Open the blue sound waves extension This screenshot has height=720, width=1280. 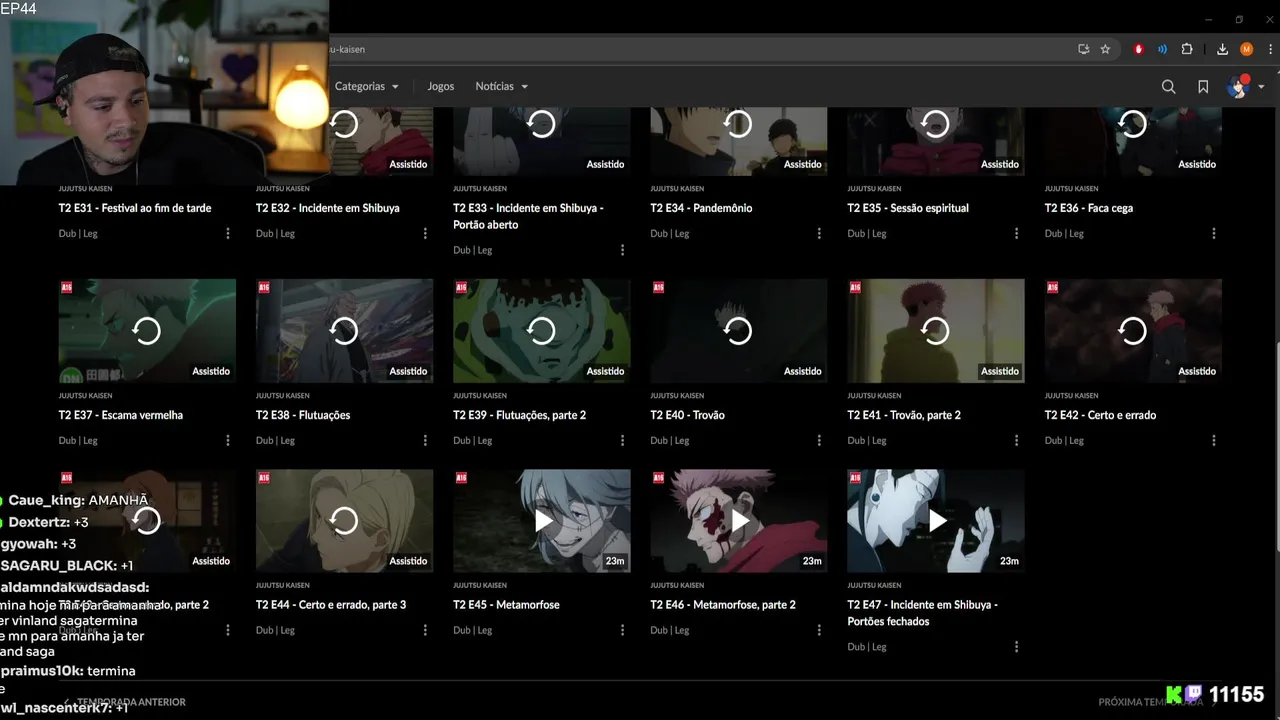click(x=1162, y=49)
